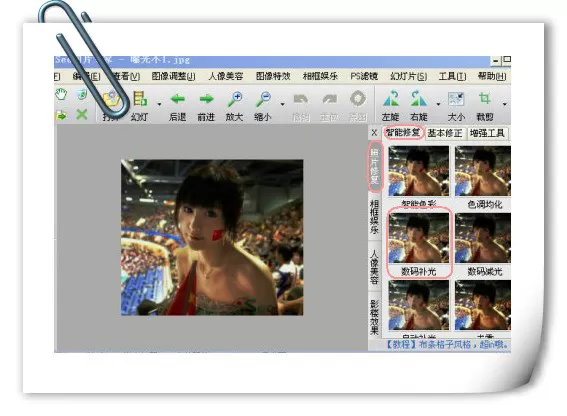Image resolution: width=567 pixels, height=416 pixels.
Task: Click the 放大 zoom in magnifier
Action: point(235,99)
